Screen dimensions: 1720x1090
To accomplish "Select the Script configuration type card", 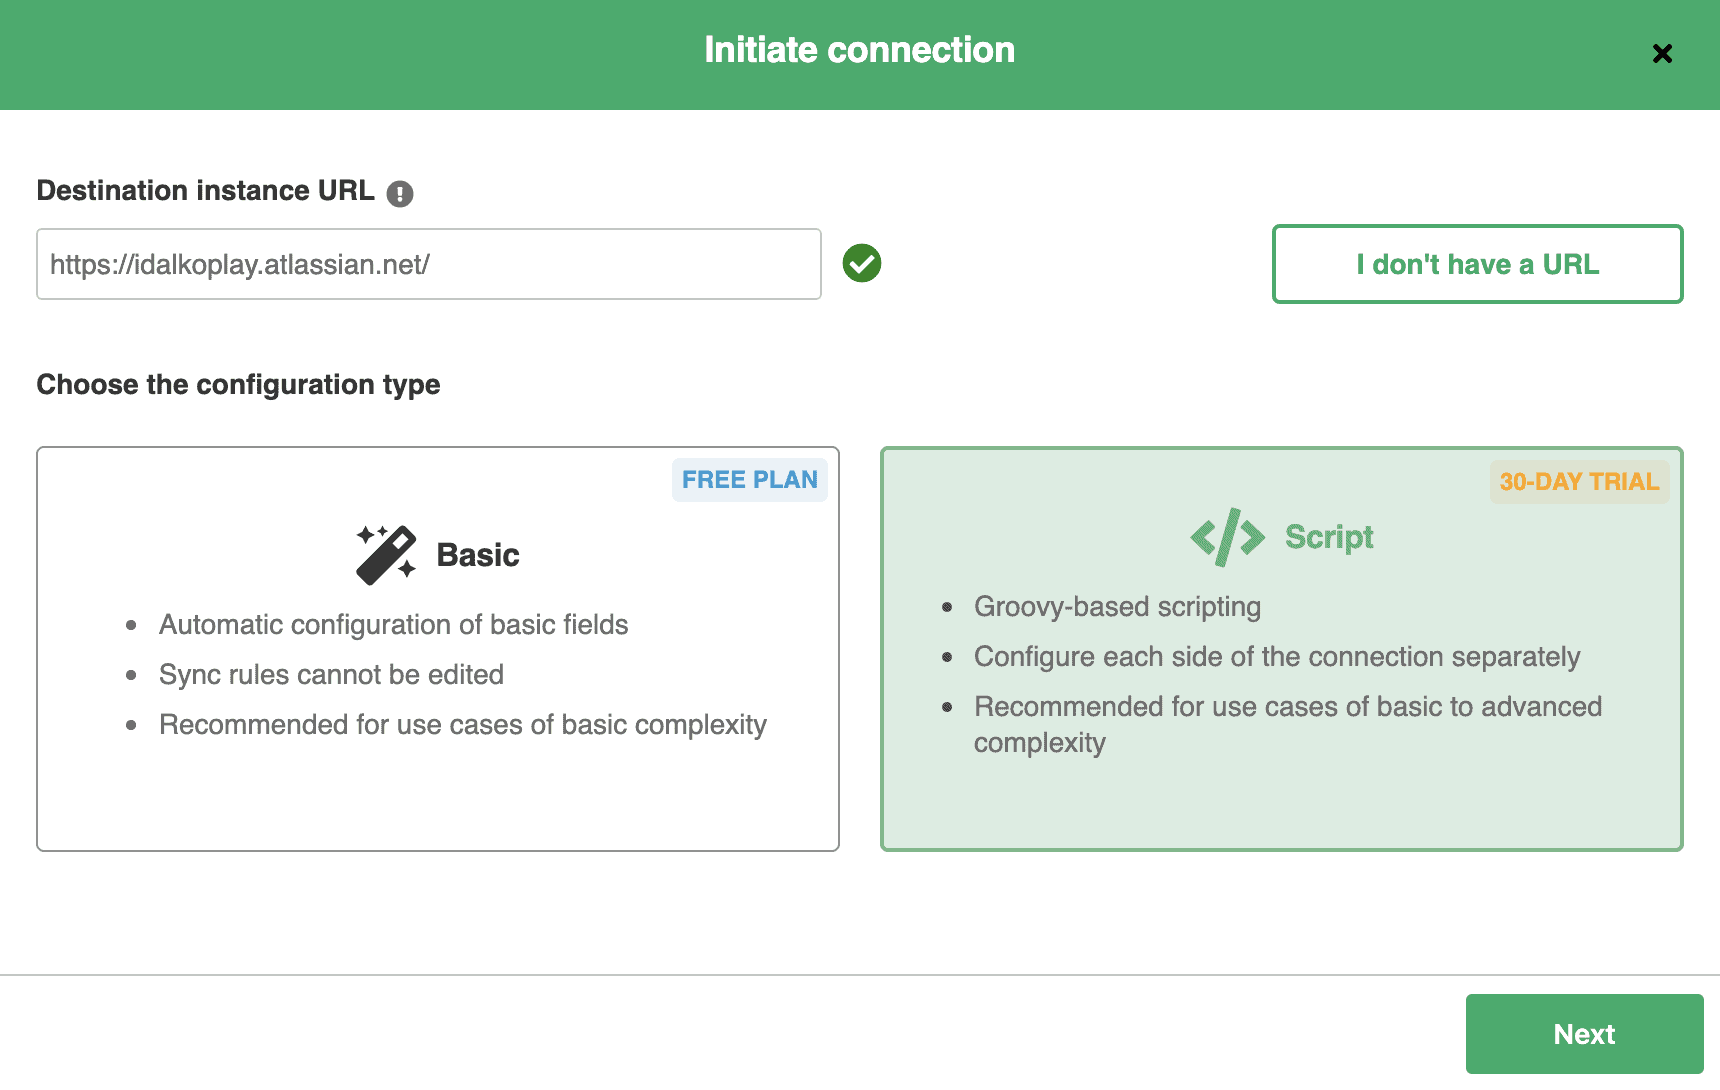I will pyautogui.click(x=1282, y=649).
